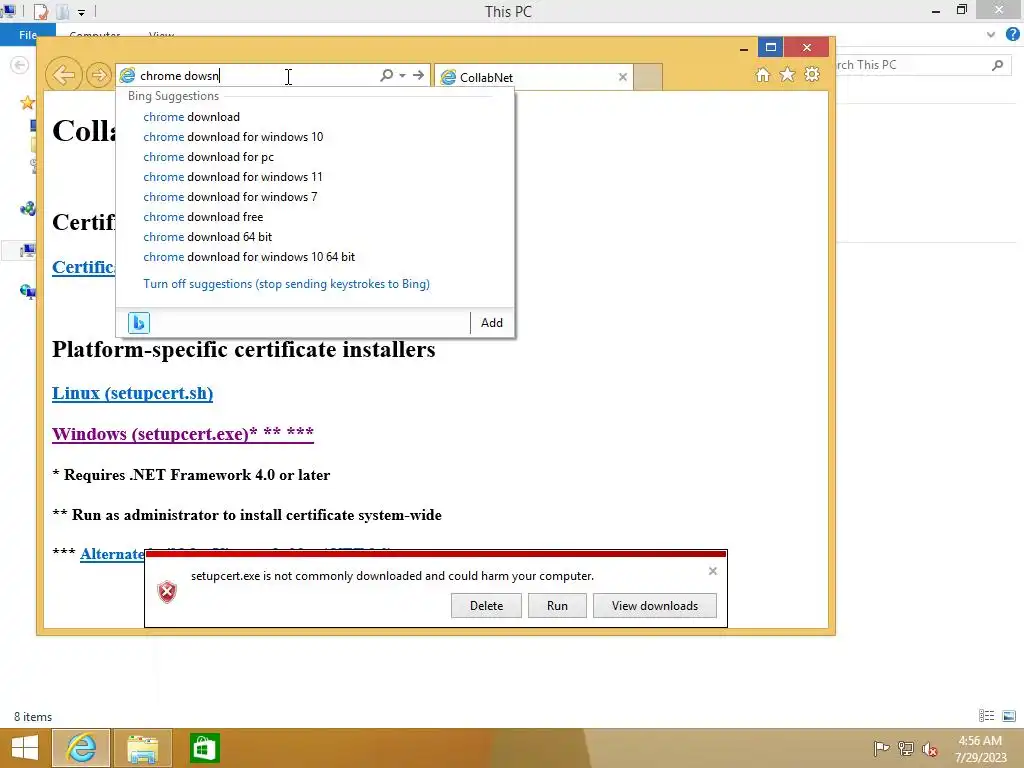Click Turn off suggestions link
The image size is (1024, 768).
click(x=286, y=284)
